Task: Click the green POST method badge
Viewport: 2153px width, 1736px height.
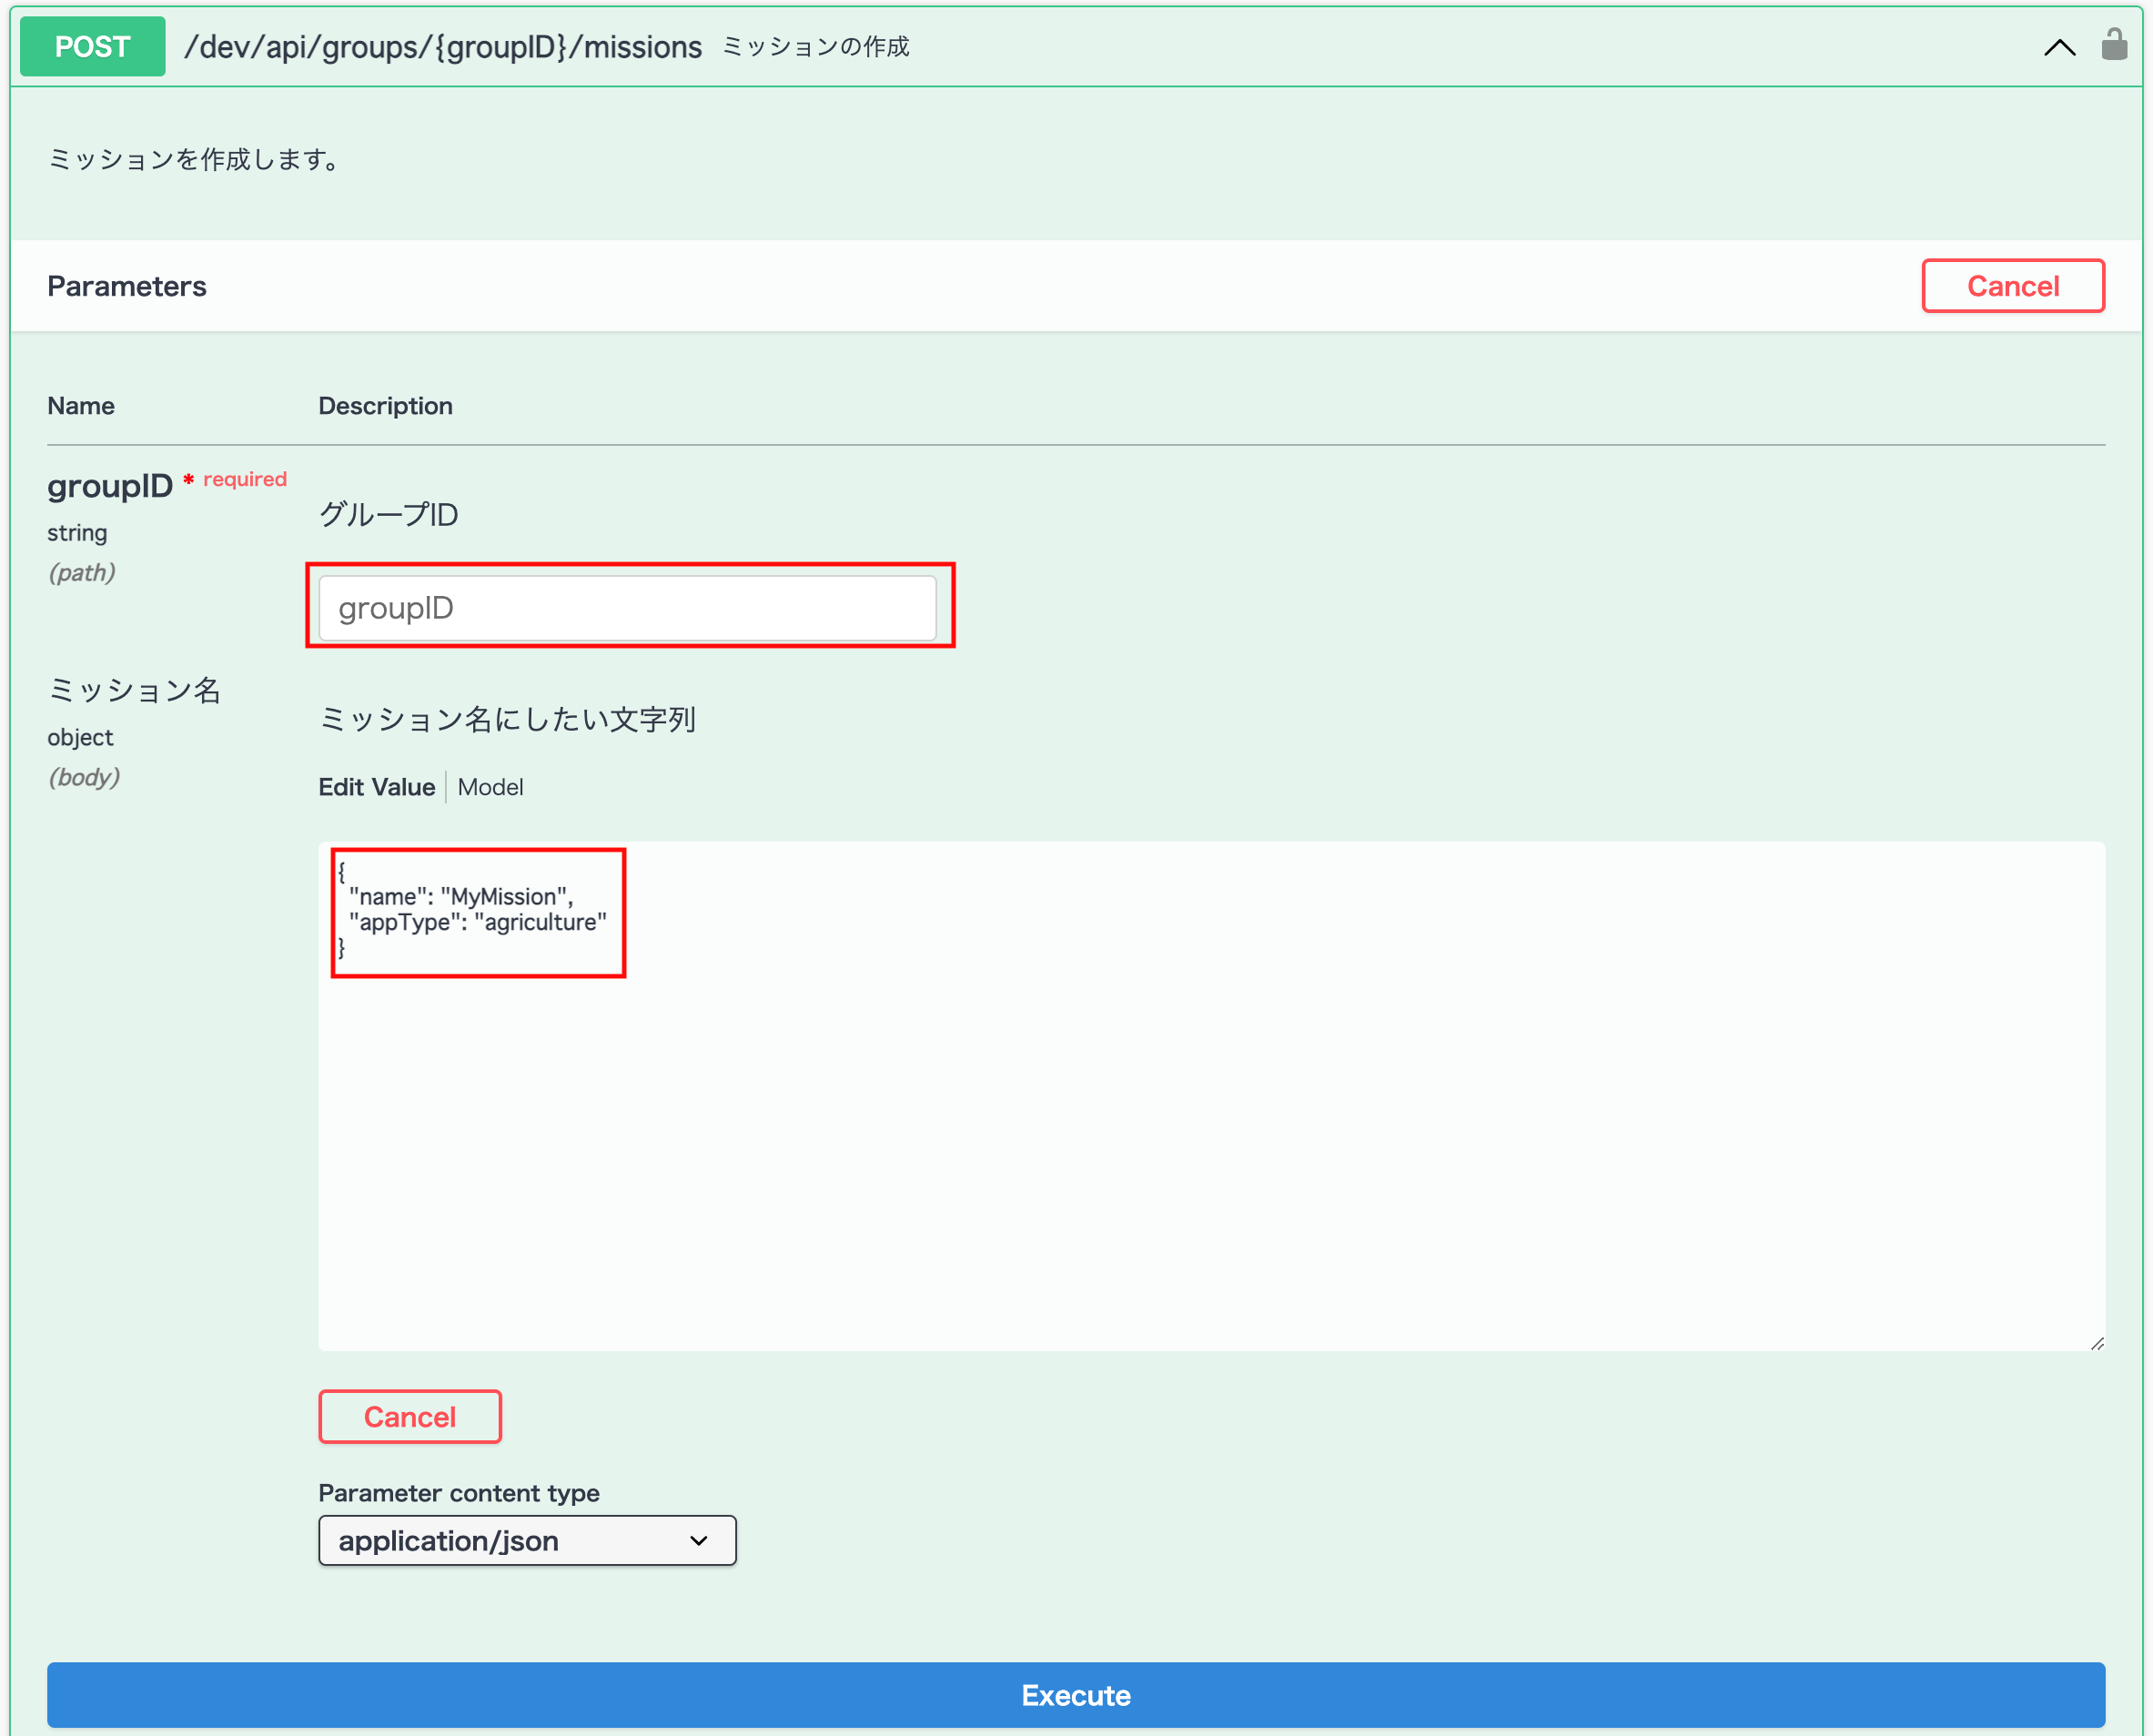Action: [x=92, y=46]
